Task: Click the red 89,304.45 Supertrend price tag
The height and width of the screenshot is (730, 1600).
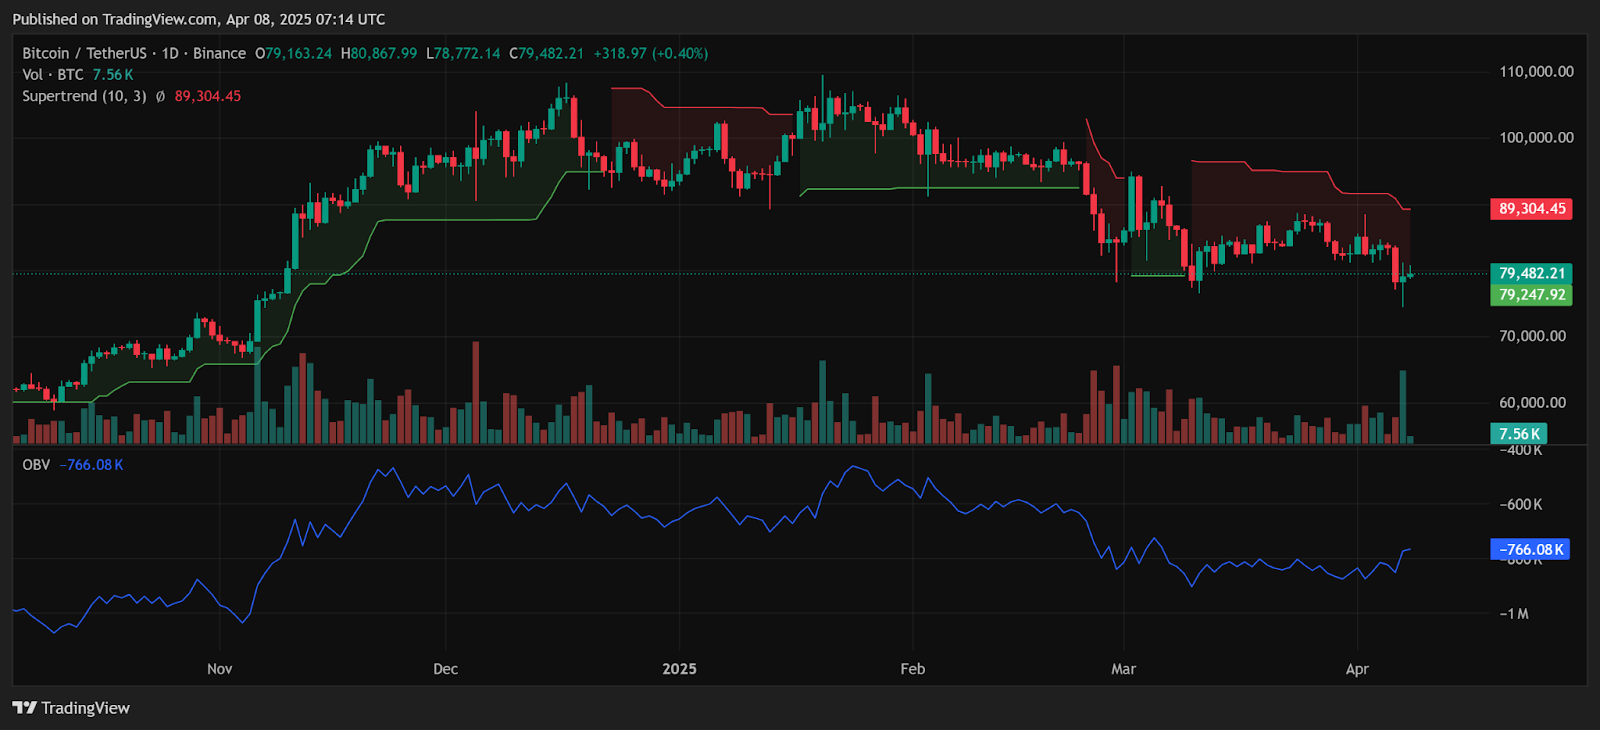Action: (1531, 209)
